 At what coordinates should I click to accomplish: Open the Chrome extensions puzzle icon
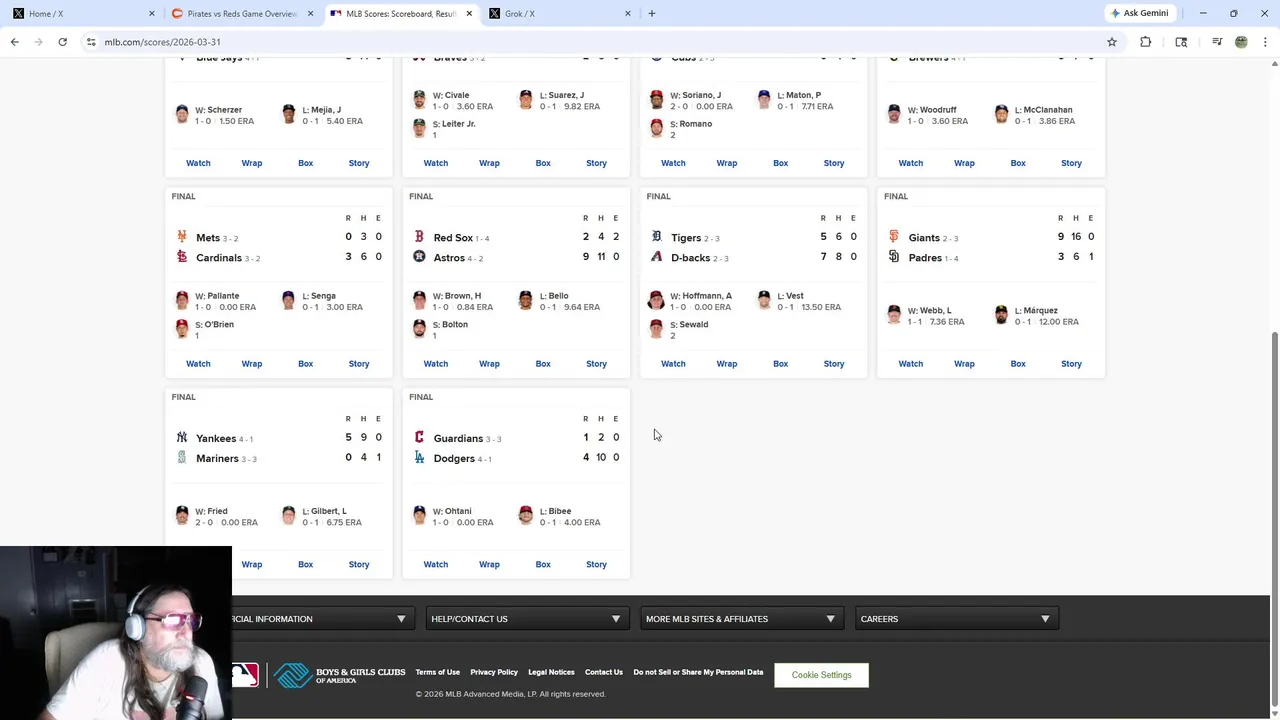click(x=1146, y=42)
